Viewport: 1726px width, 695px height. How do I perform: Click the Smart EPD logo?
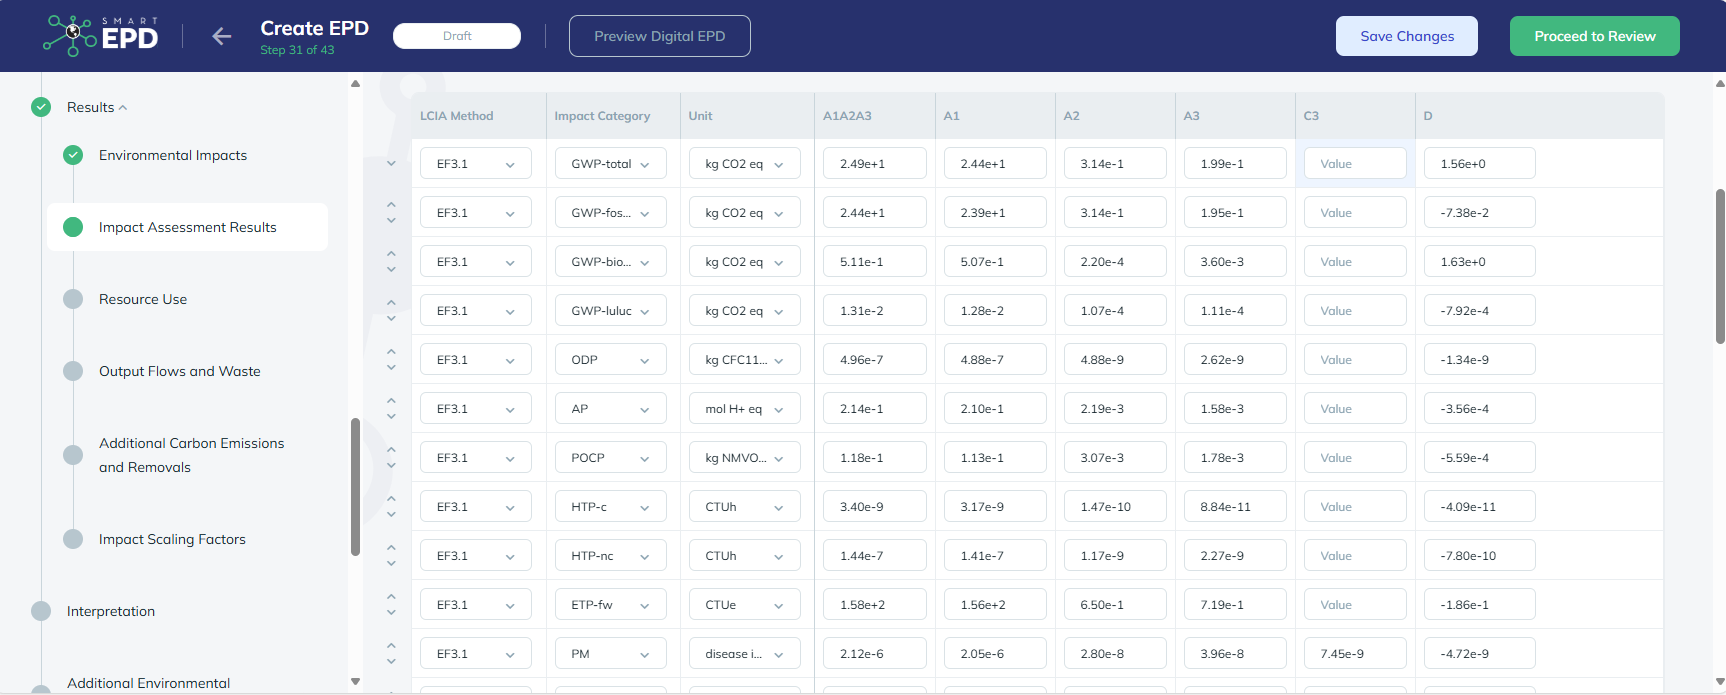101,36
